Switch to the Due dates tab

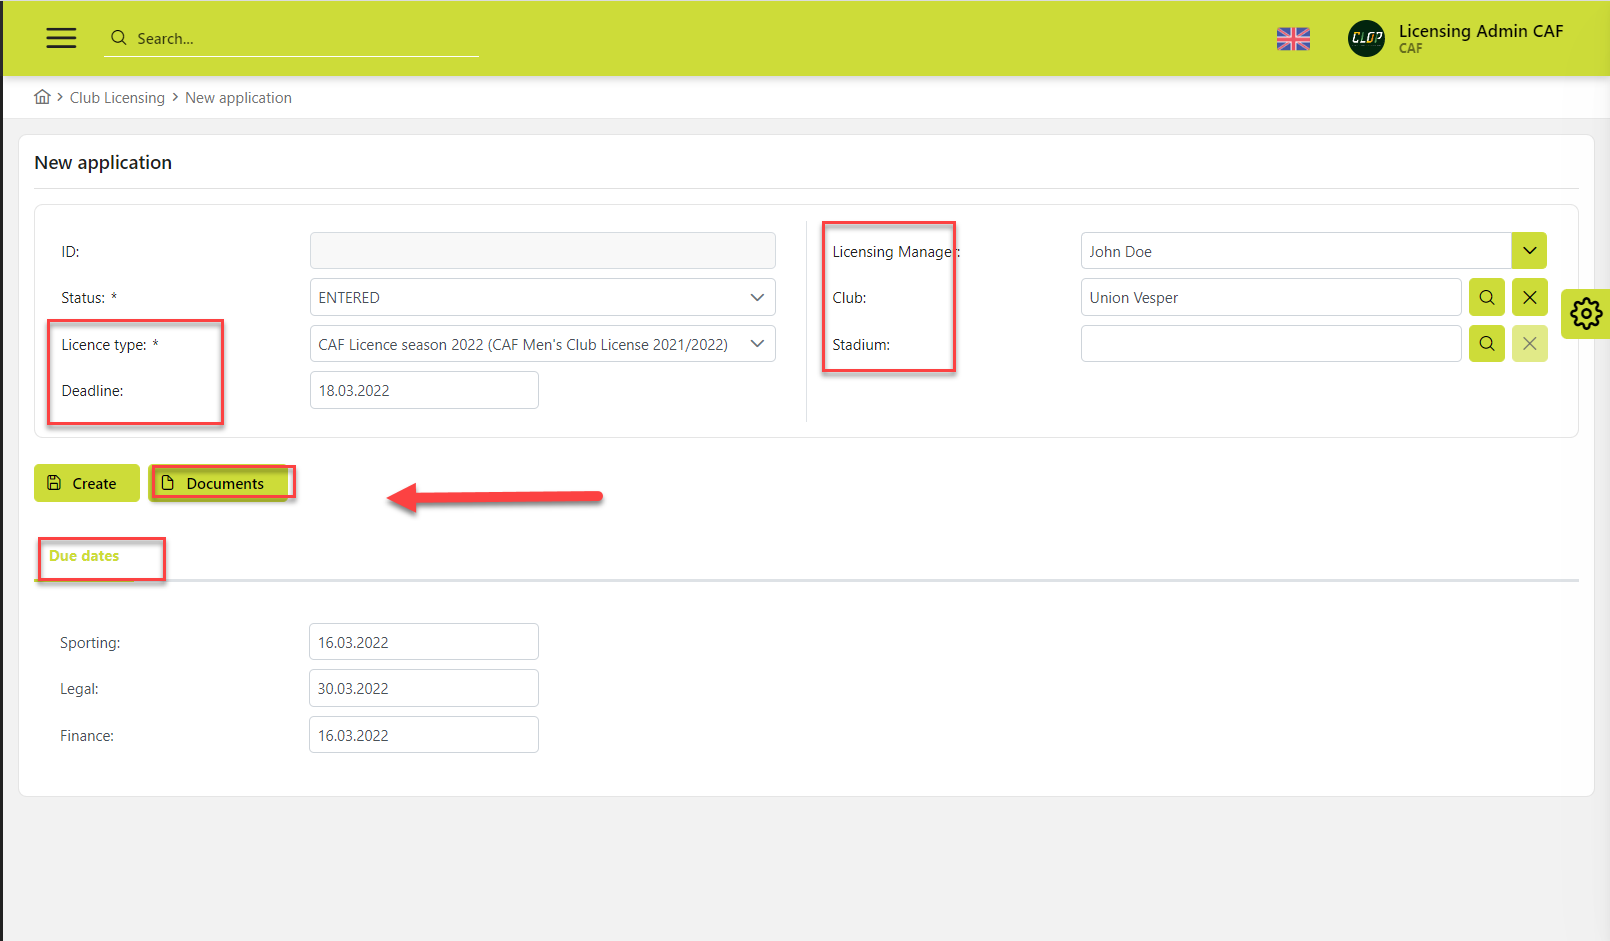point(84,556)
